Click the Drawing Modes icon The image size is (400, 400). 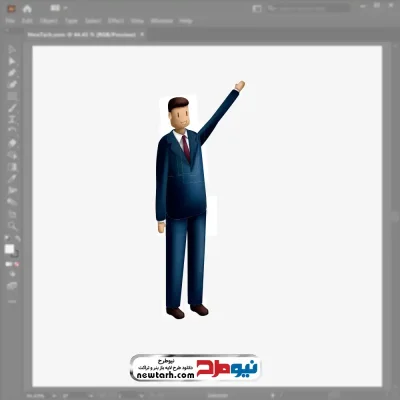coord(12,274)
